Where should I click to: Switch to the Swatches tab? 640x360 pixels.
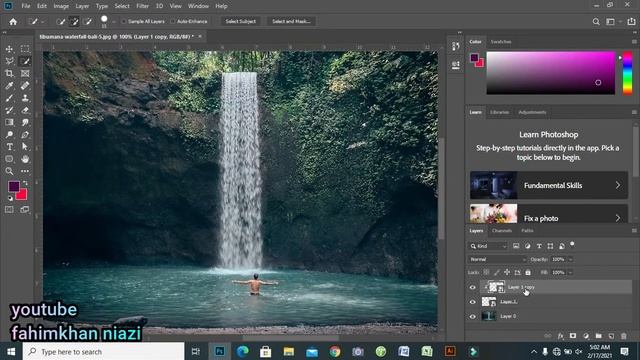501,42
